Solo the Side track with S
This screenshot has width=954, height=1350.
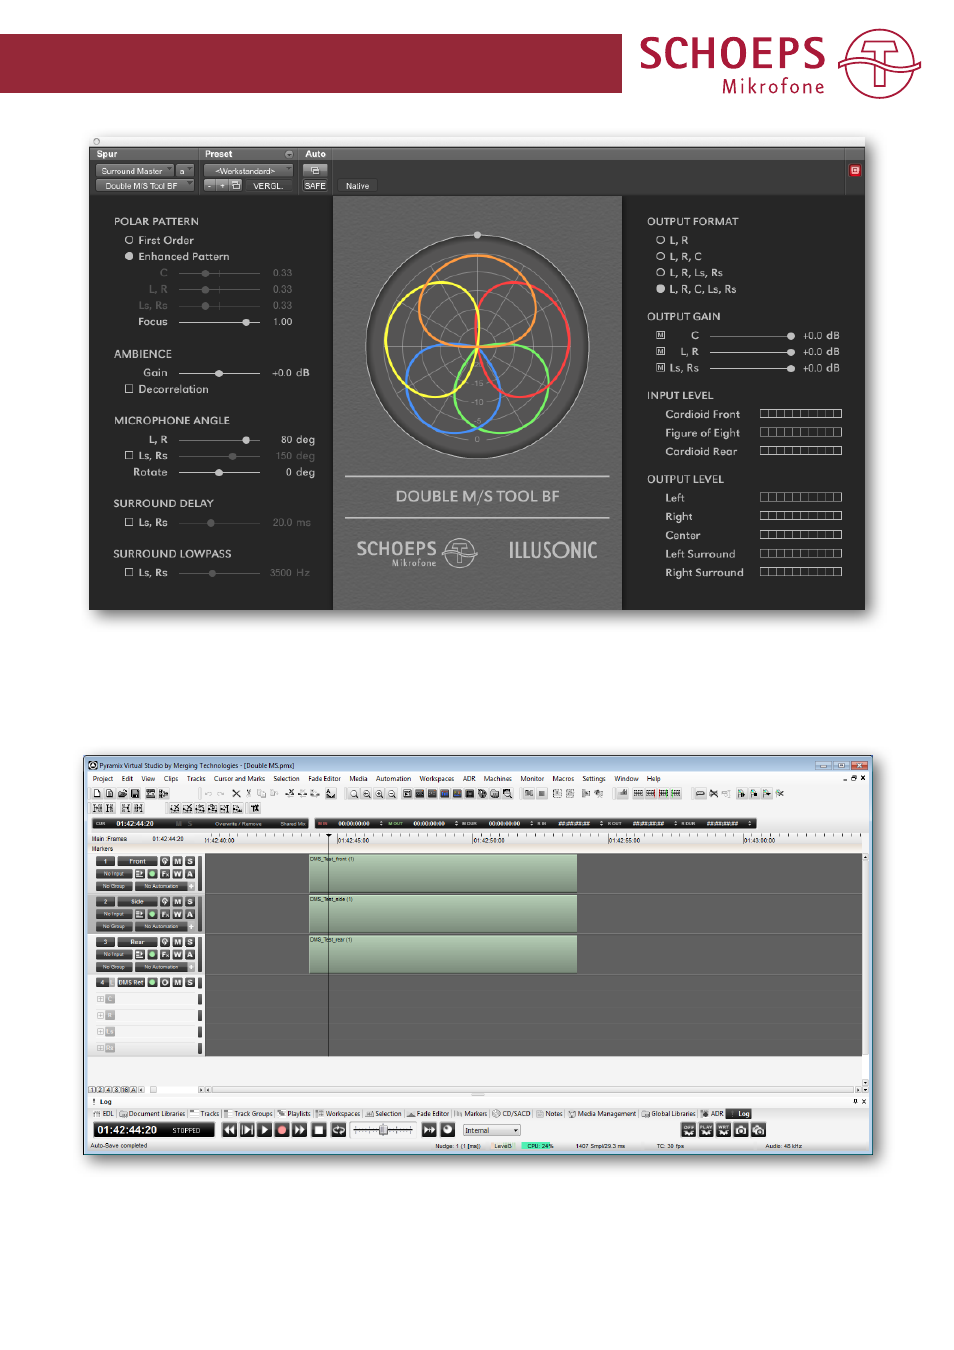pyautogui.click(x=190, y=902)
